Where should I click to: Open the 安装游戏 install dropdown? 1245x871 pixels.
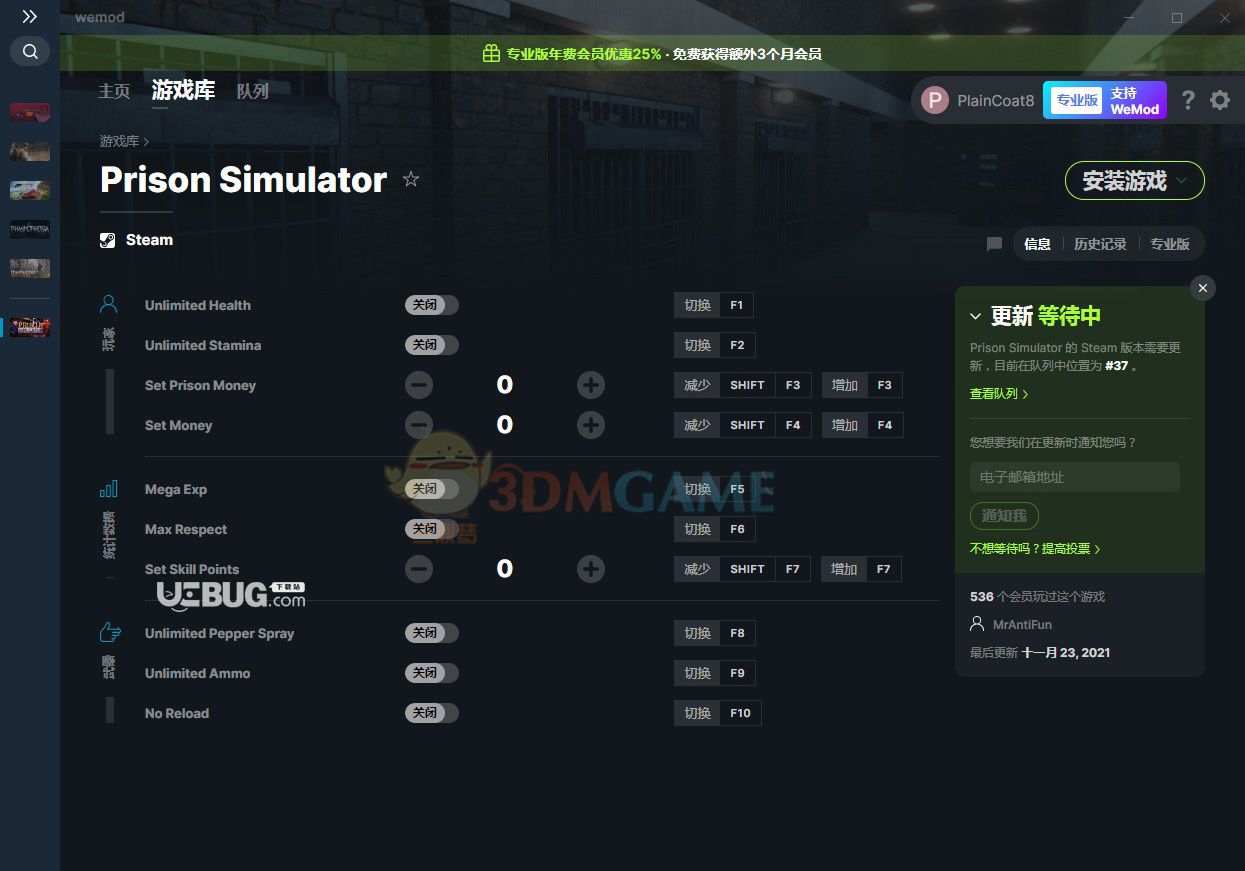[x=1135, y=181]
